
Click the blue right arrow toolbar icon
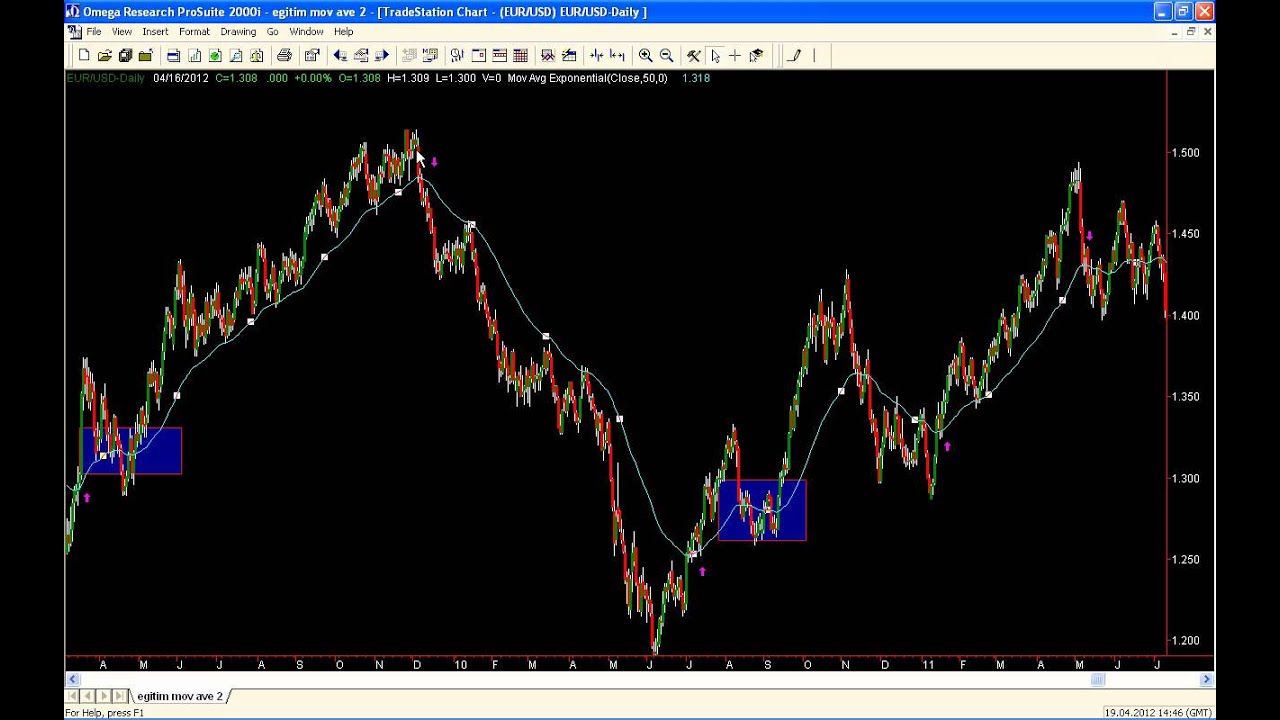381,56
